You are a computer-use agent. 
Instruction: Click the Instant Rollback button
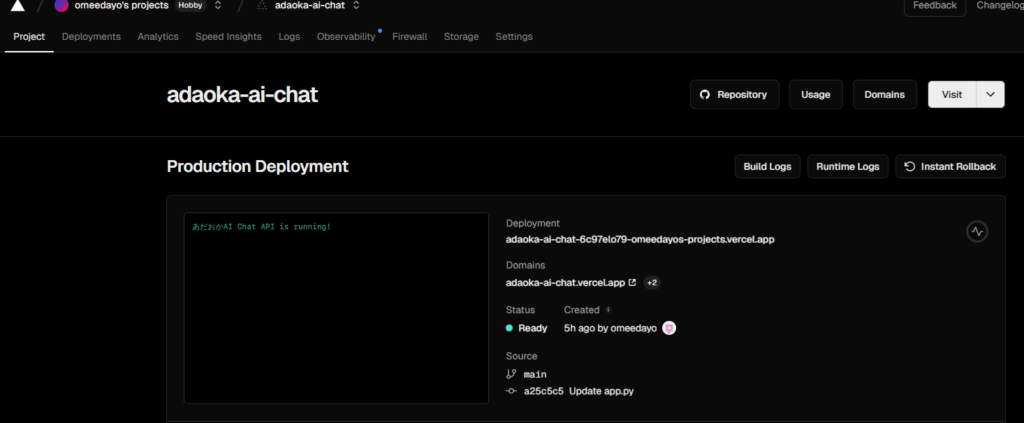950,167
